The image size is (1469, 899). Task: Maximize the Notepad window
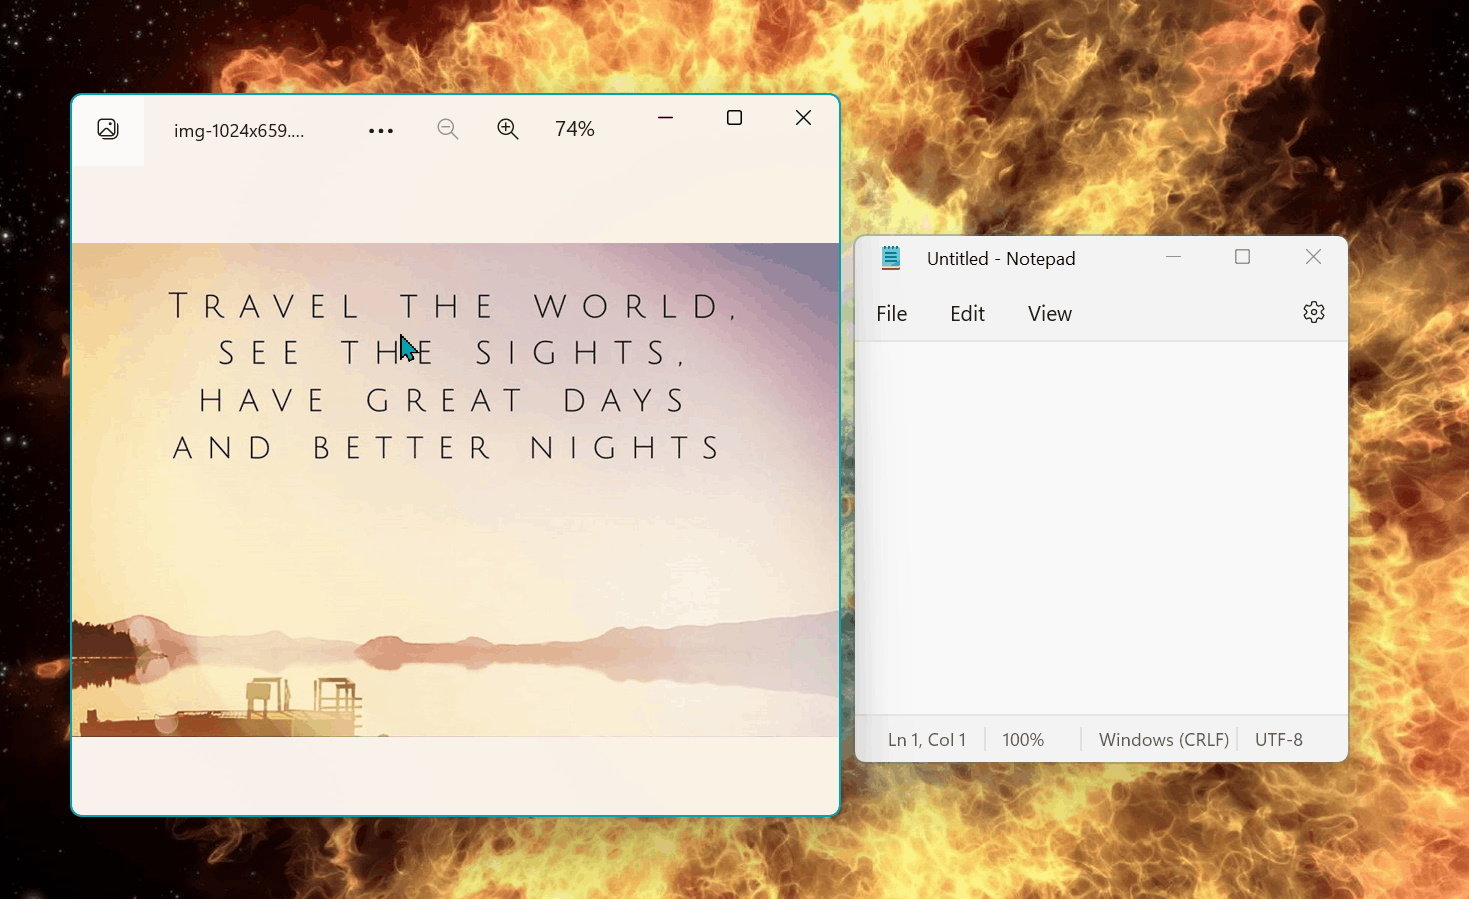[1242, 257]
